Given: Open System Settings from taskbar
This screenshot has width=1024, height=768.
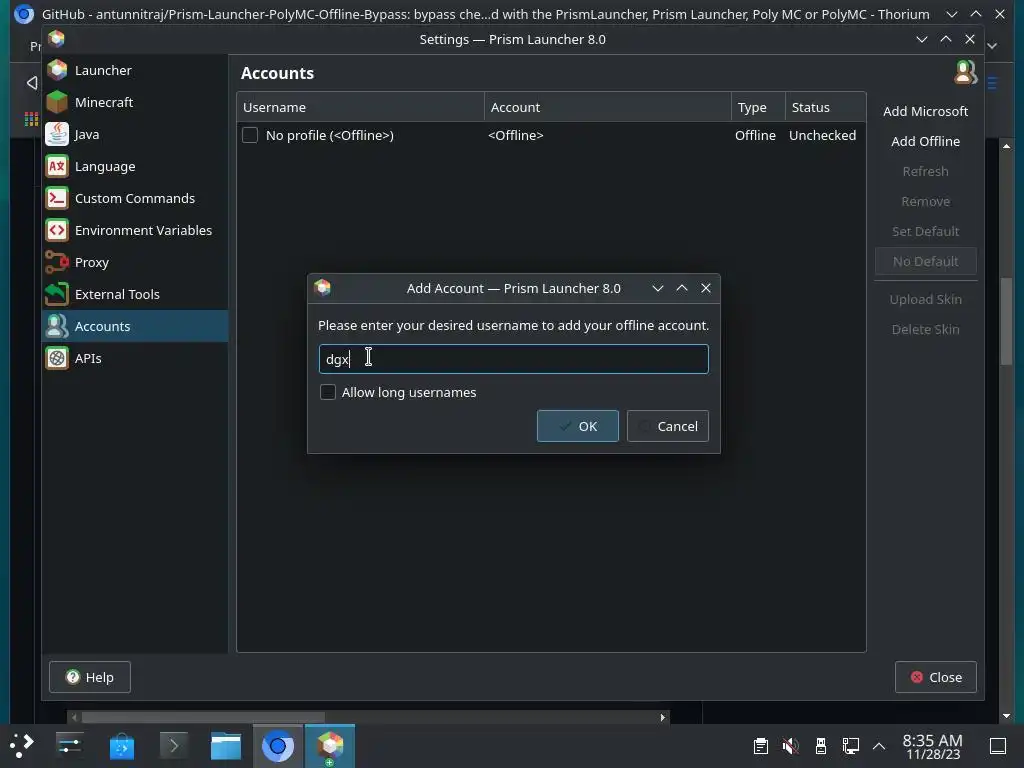Looking at the screenshot, I should pos(69,745).
